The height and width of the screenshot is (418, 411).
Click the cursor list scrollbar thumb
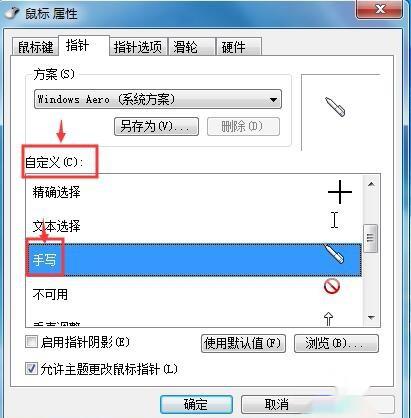[x=371, y=238]
